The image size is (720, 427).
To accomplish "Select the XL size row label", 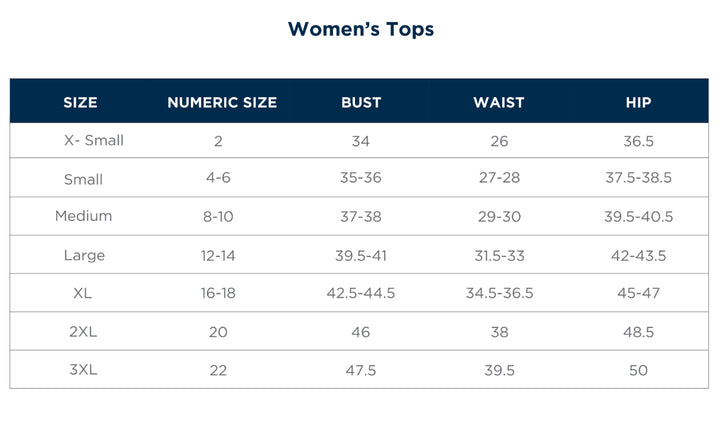I will [x=84, y=293].
